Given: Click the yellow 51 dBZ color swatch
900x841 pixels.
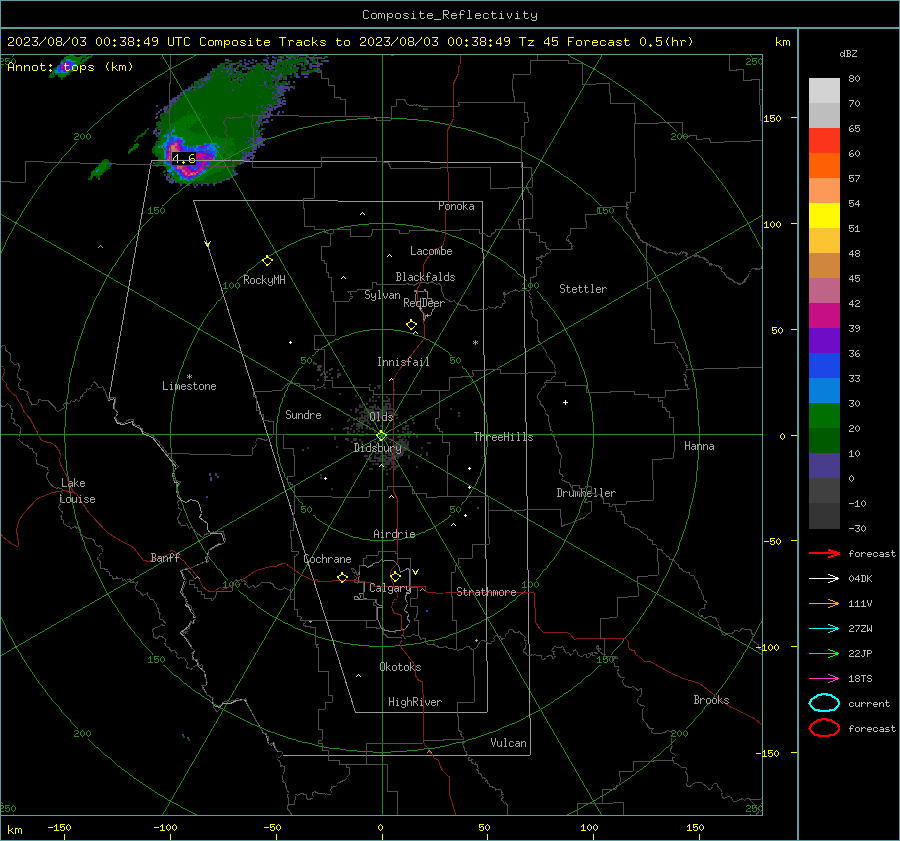Looking at the screenshot, I should 824,216.
